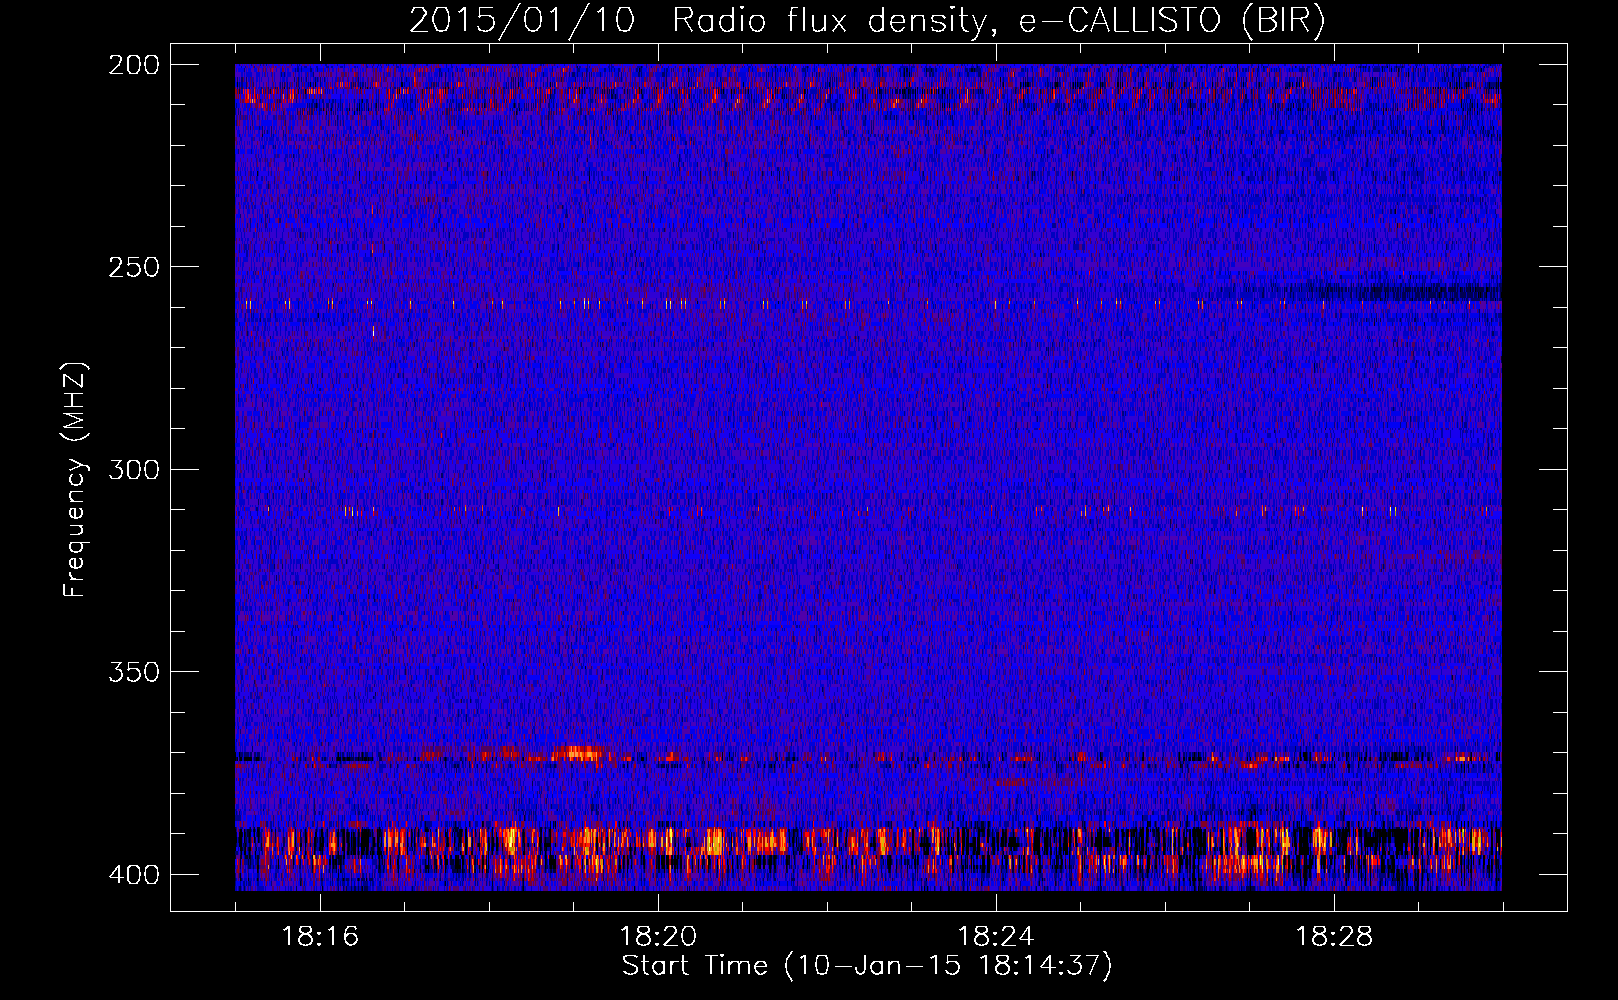Click the 400 frequency tick label
Image resolution: width=1618 pixels, height=1000 pixels.
pyautogui.click(x=134, y=875)
